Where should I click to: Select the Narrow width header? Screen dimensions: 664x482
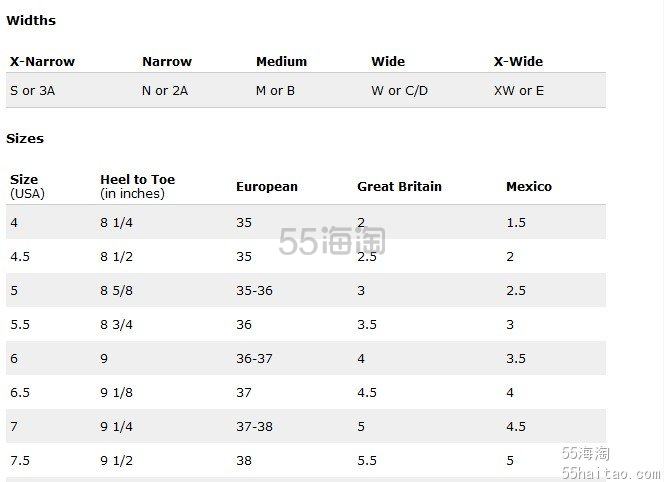pyautogui.click(x=167, y=61)
